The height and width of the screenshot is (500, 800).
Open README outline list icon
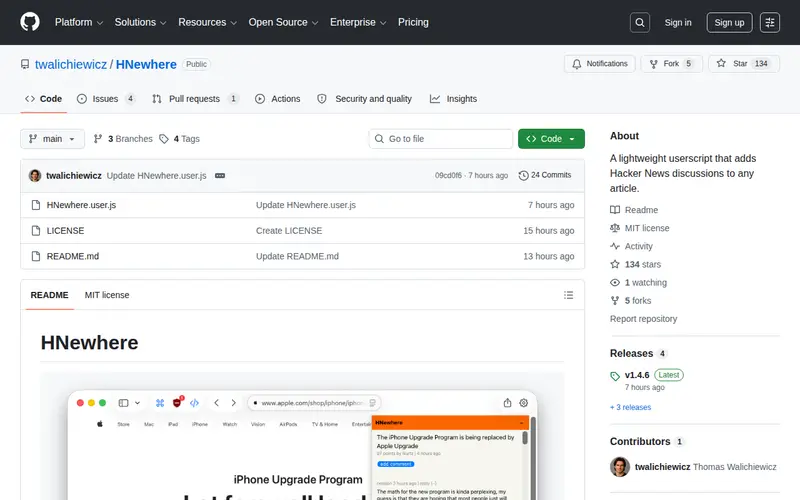[568, 295]
